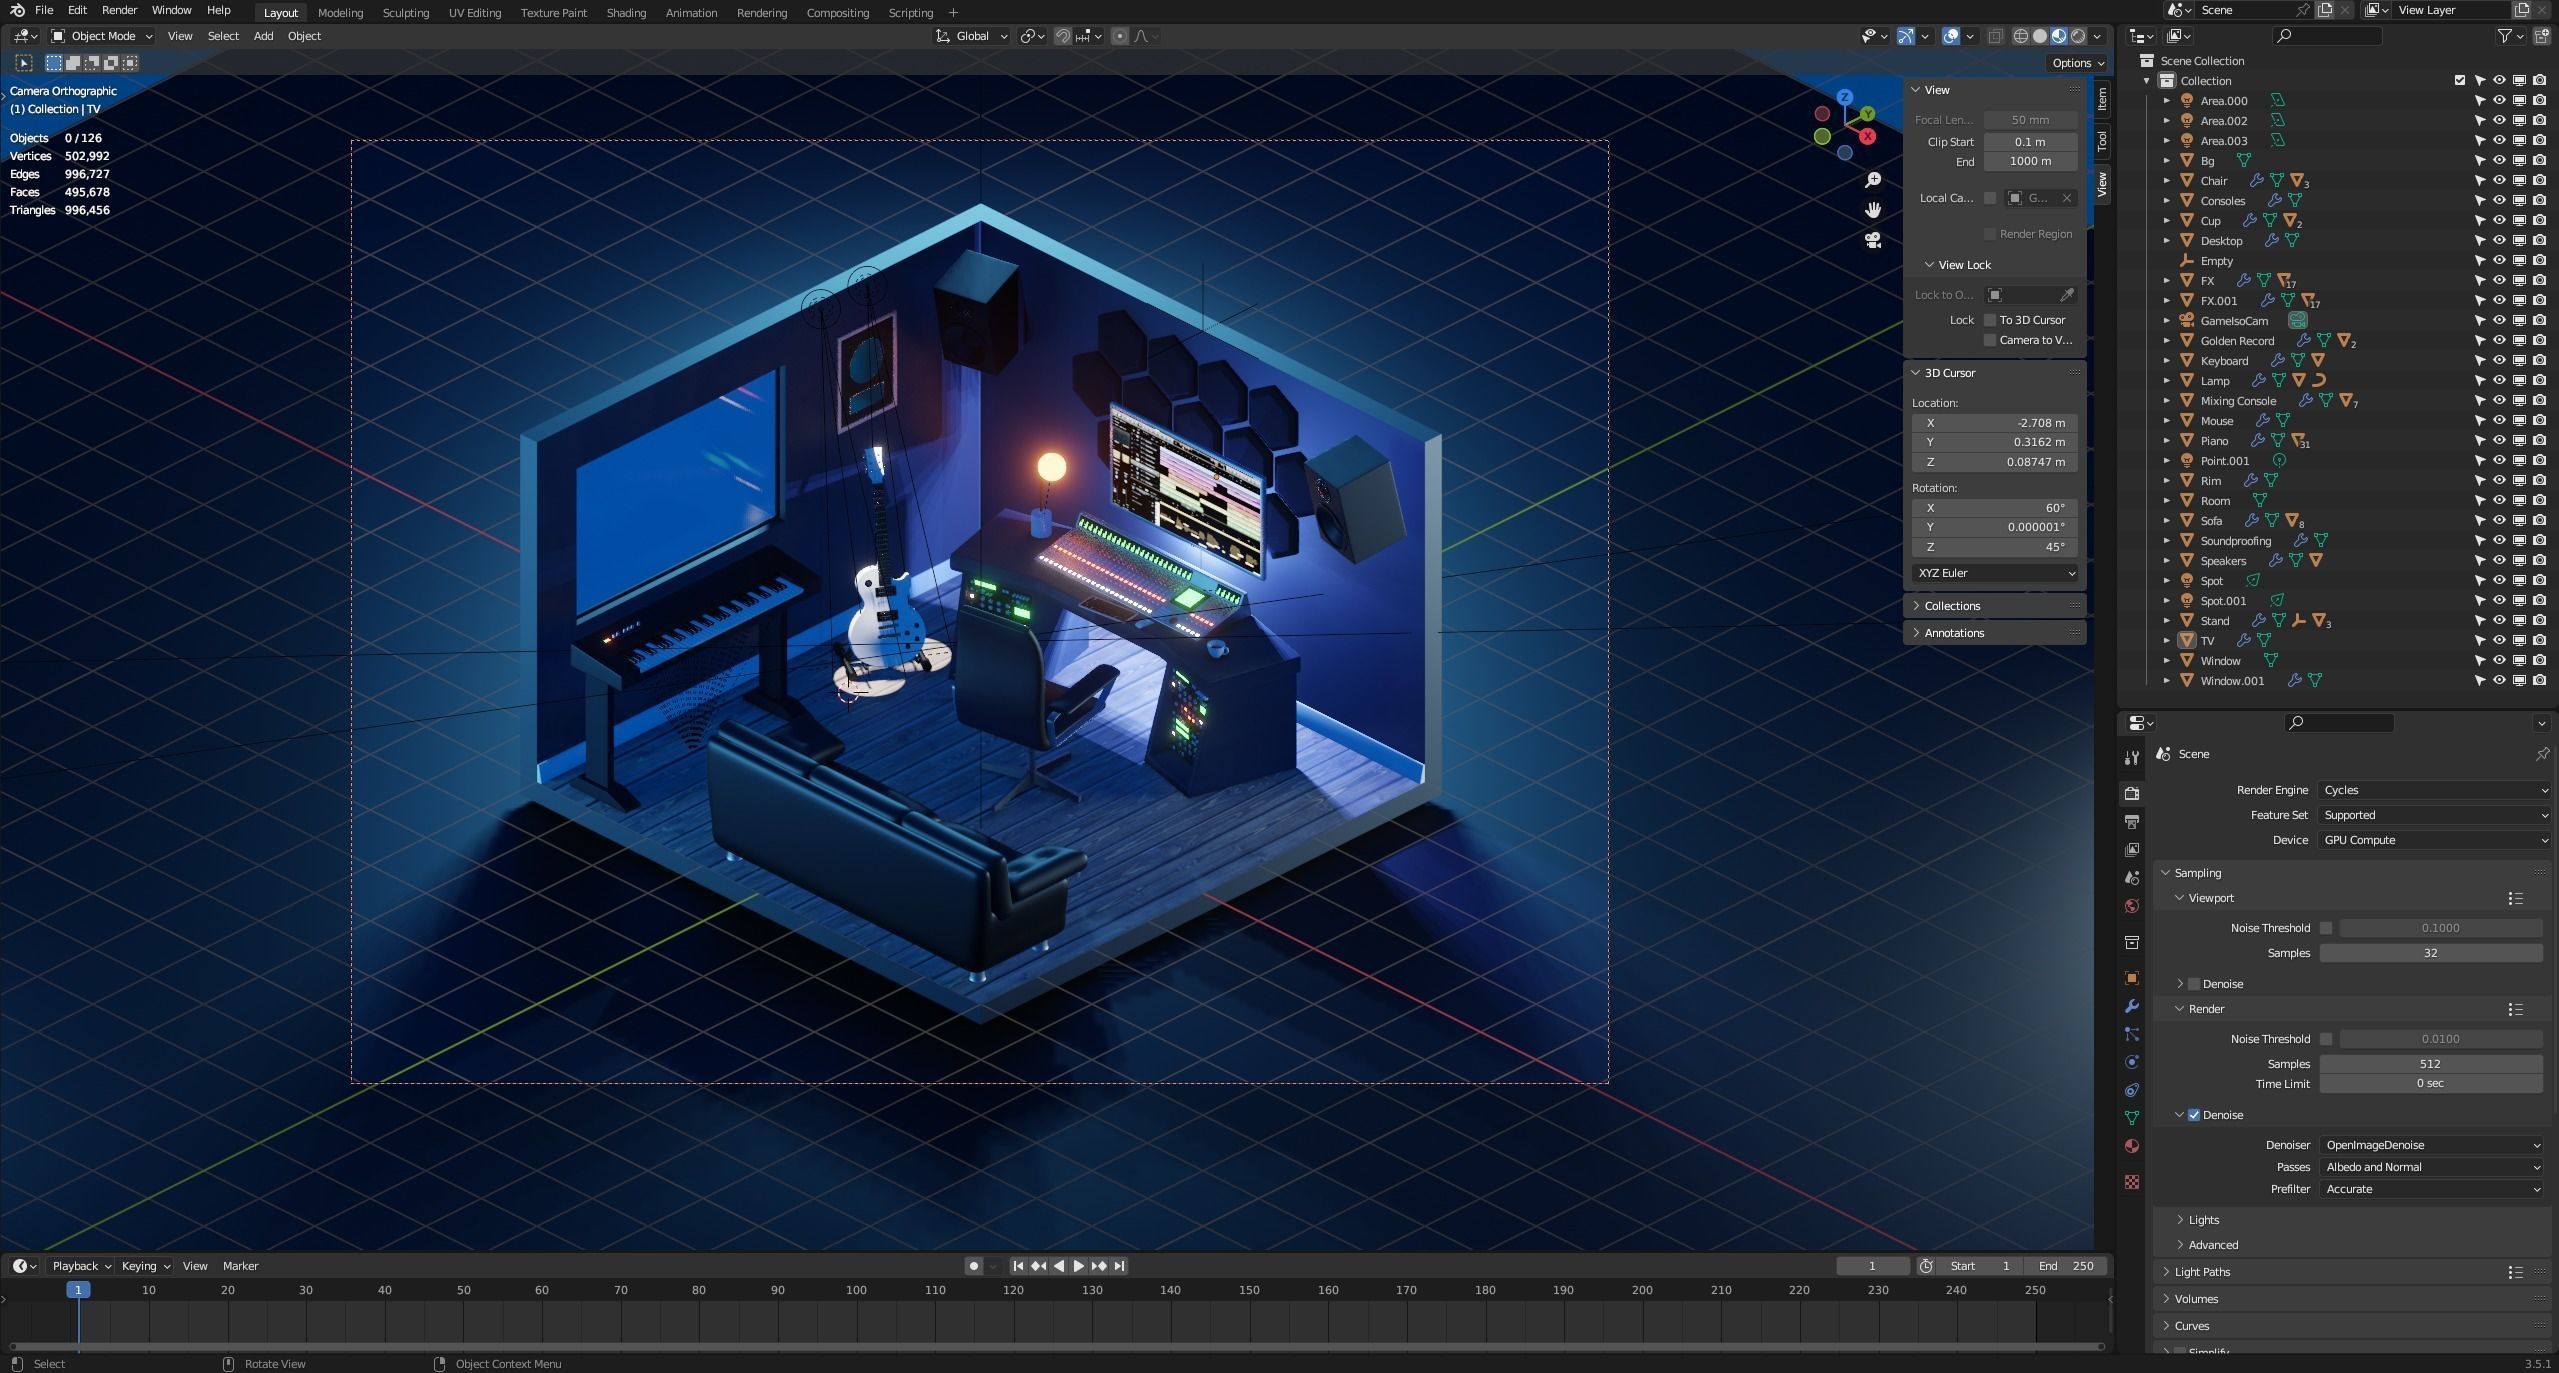Viewport: 2559px width, 1373px height.
Task: Jump to the timeline start frame
Action: coord(1018,1266)
